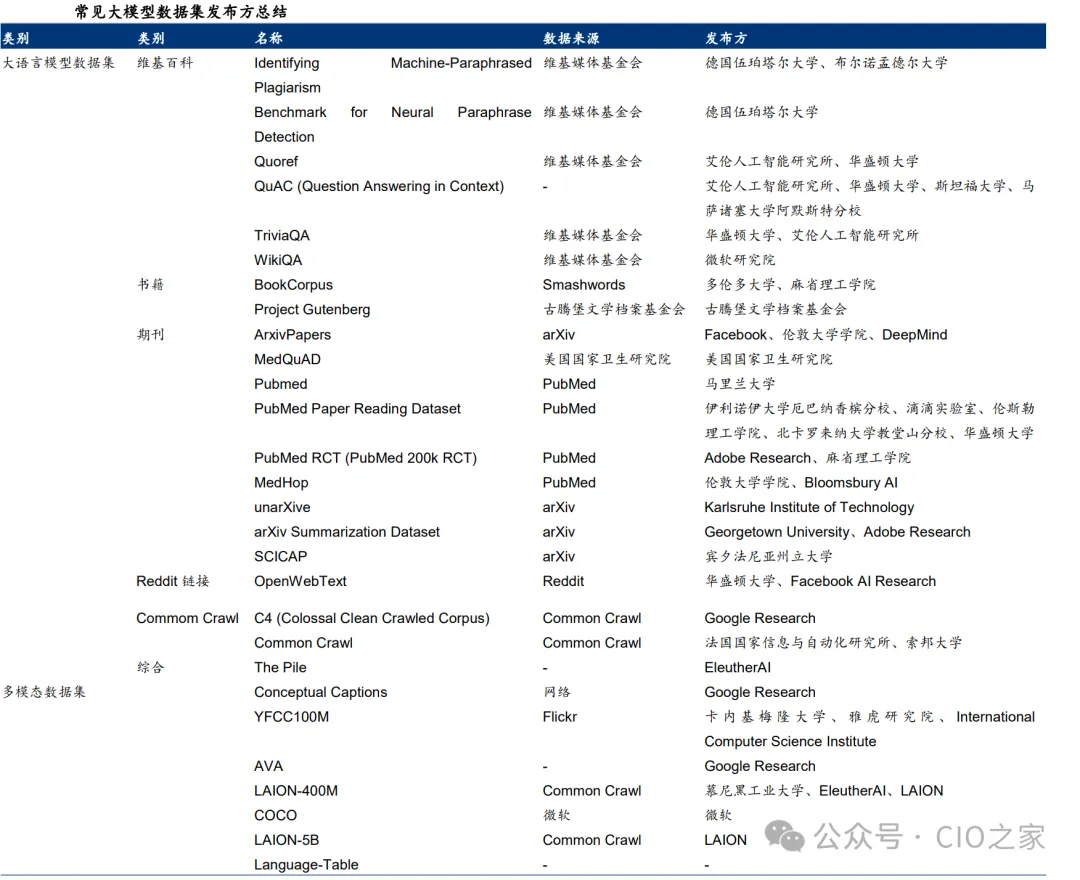Image resolution: width=1080 pixels, height=880 pixels.
Task: Select the "MedQuAD" dataset name
Action: coord(287,359)
